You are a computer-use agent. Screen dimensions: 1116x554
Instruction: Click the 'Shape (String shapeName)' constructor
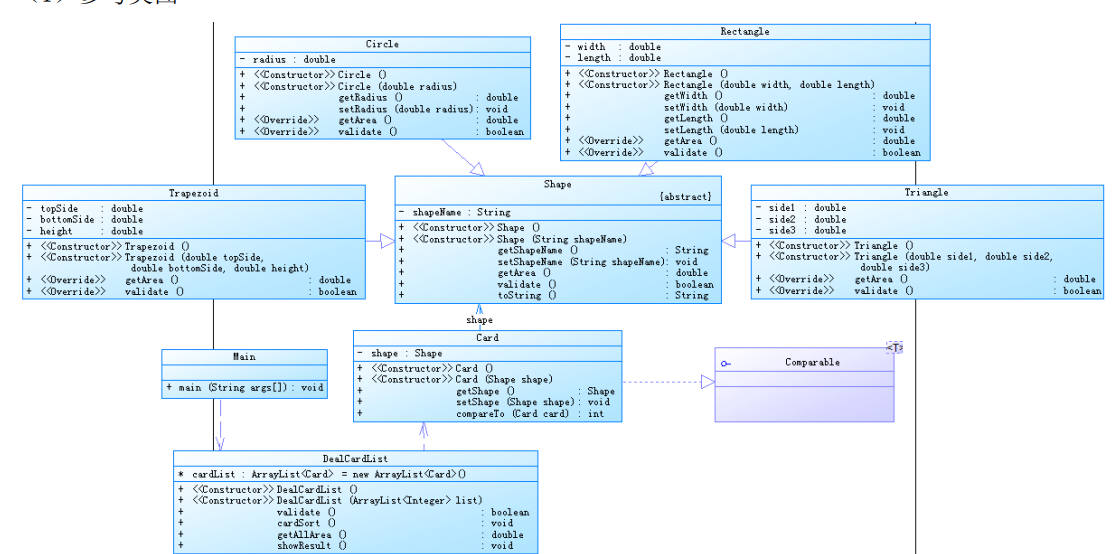[x=562, y=239]
